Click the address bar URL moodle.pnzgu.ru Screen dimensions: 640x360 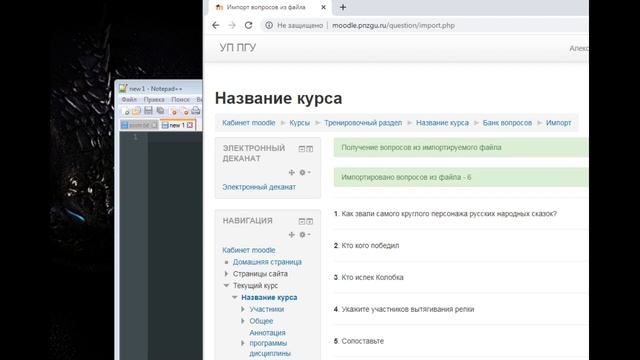[x=393, y=25]
